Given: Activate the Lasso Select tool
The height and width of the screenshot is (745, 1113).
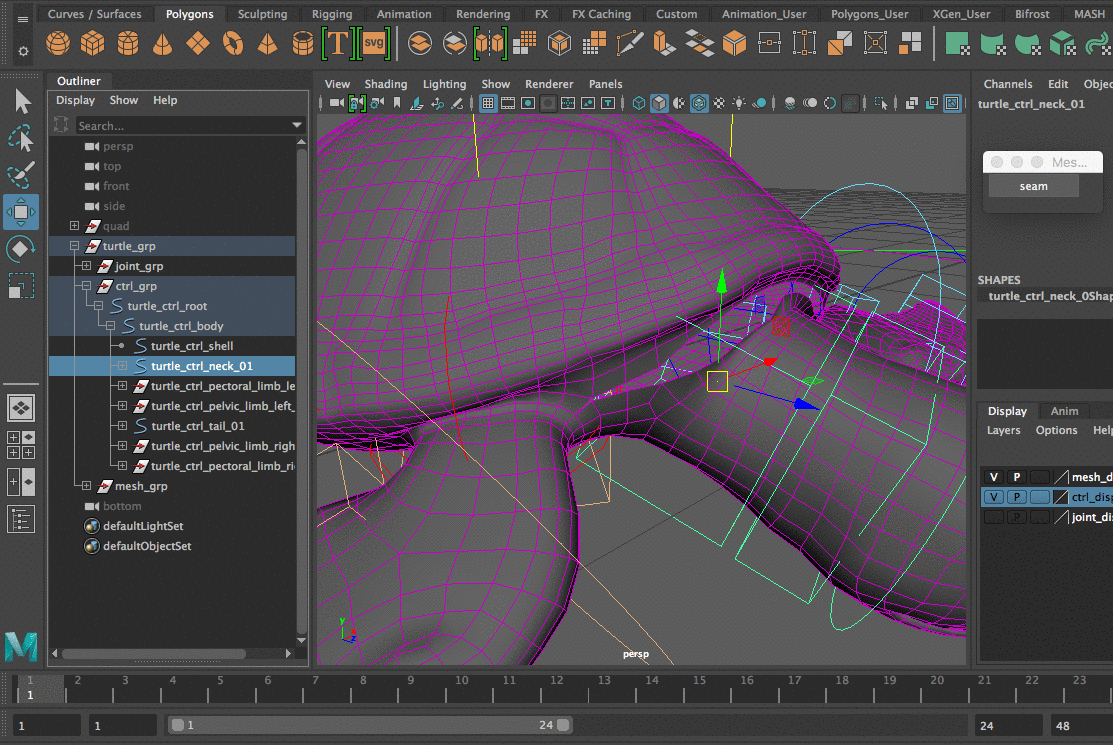Looking at the screenshot, I should [x=21, y=138].
